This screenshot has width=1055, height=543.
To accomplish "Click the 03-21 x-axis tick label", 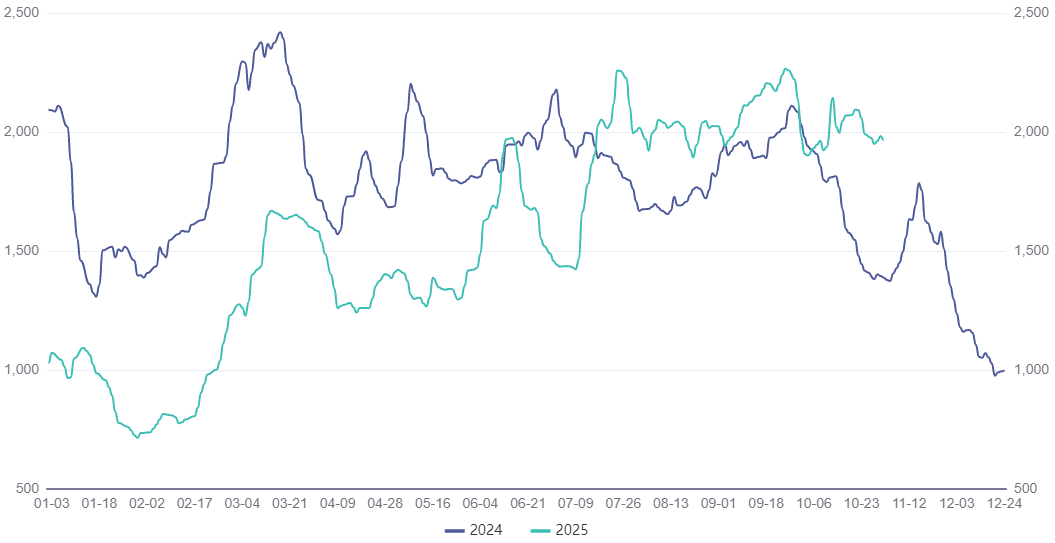I will [x=289, y=504].
